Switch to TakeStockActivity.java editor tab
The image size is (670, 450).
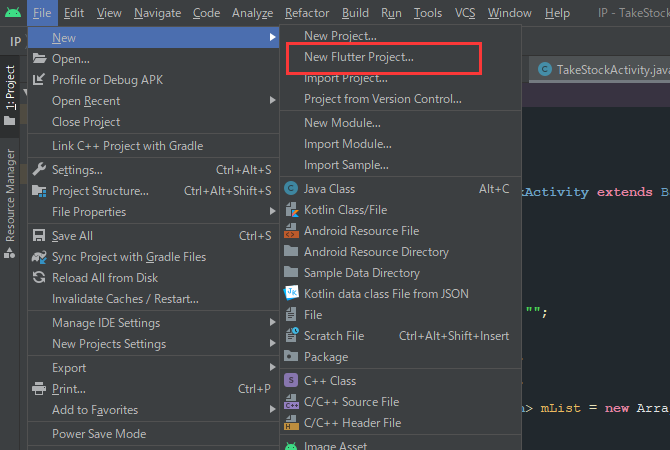(x=600, y=69)
